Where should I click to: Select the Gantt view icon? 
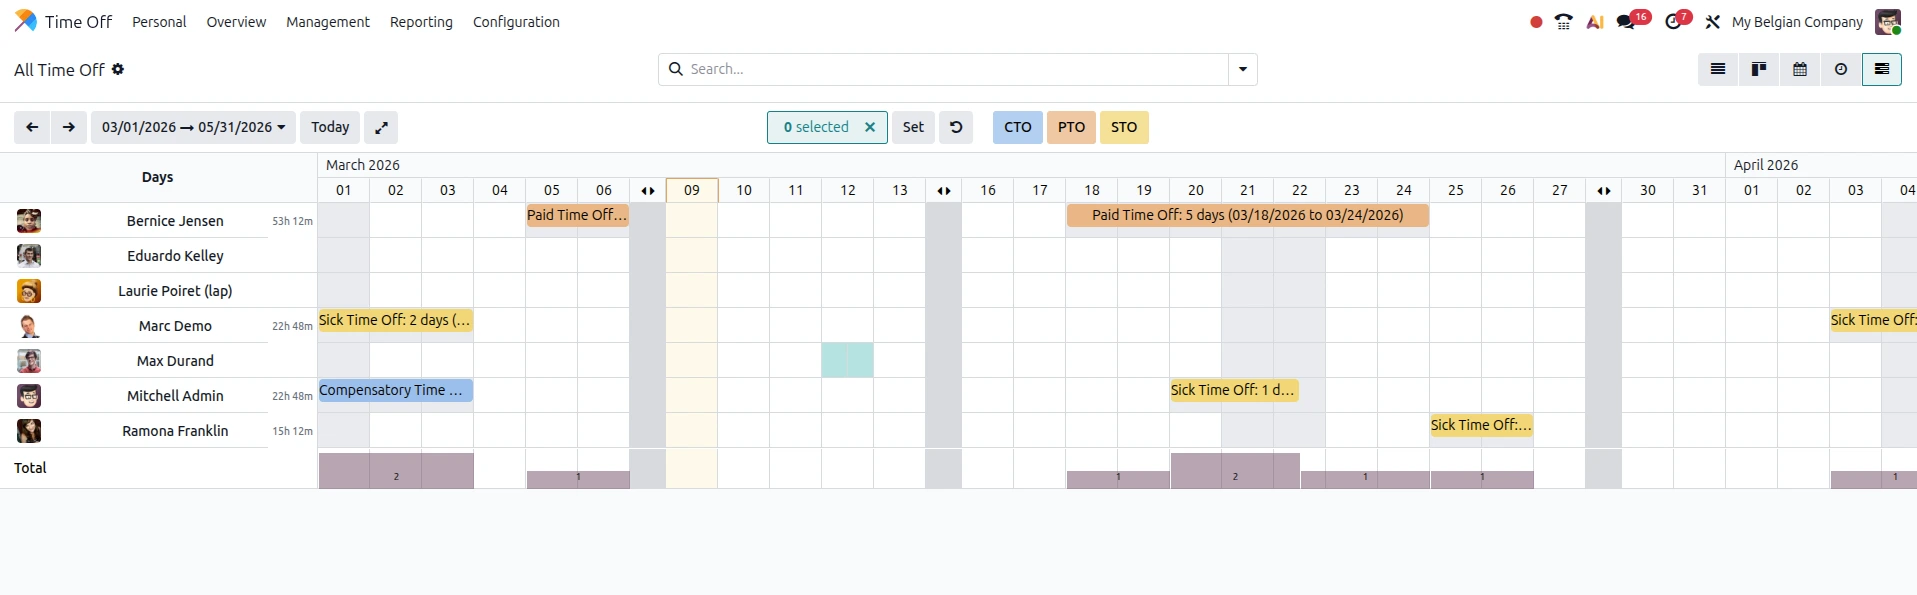(x=1883, y=69)
